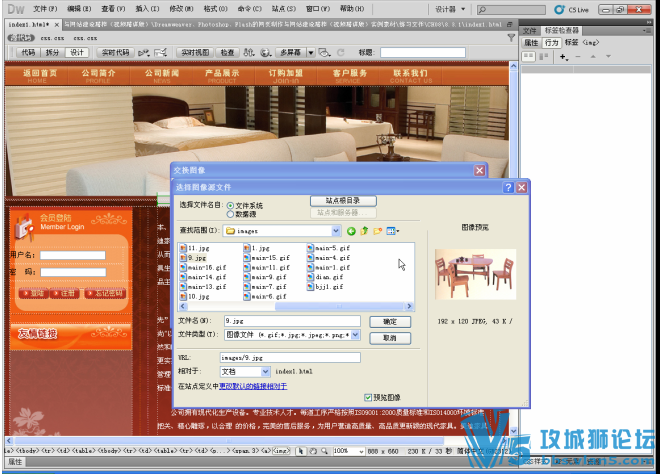This screenshot has width=660, height=474.
Task: Open the 设计器 workspace dropdown
Action: (450, 9)
